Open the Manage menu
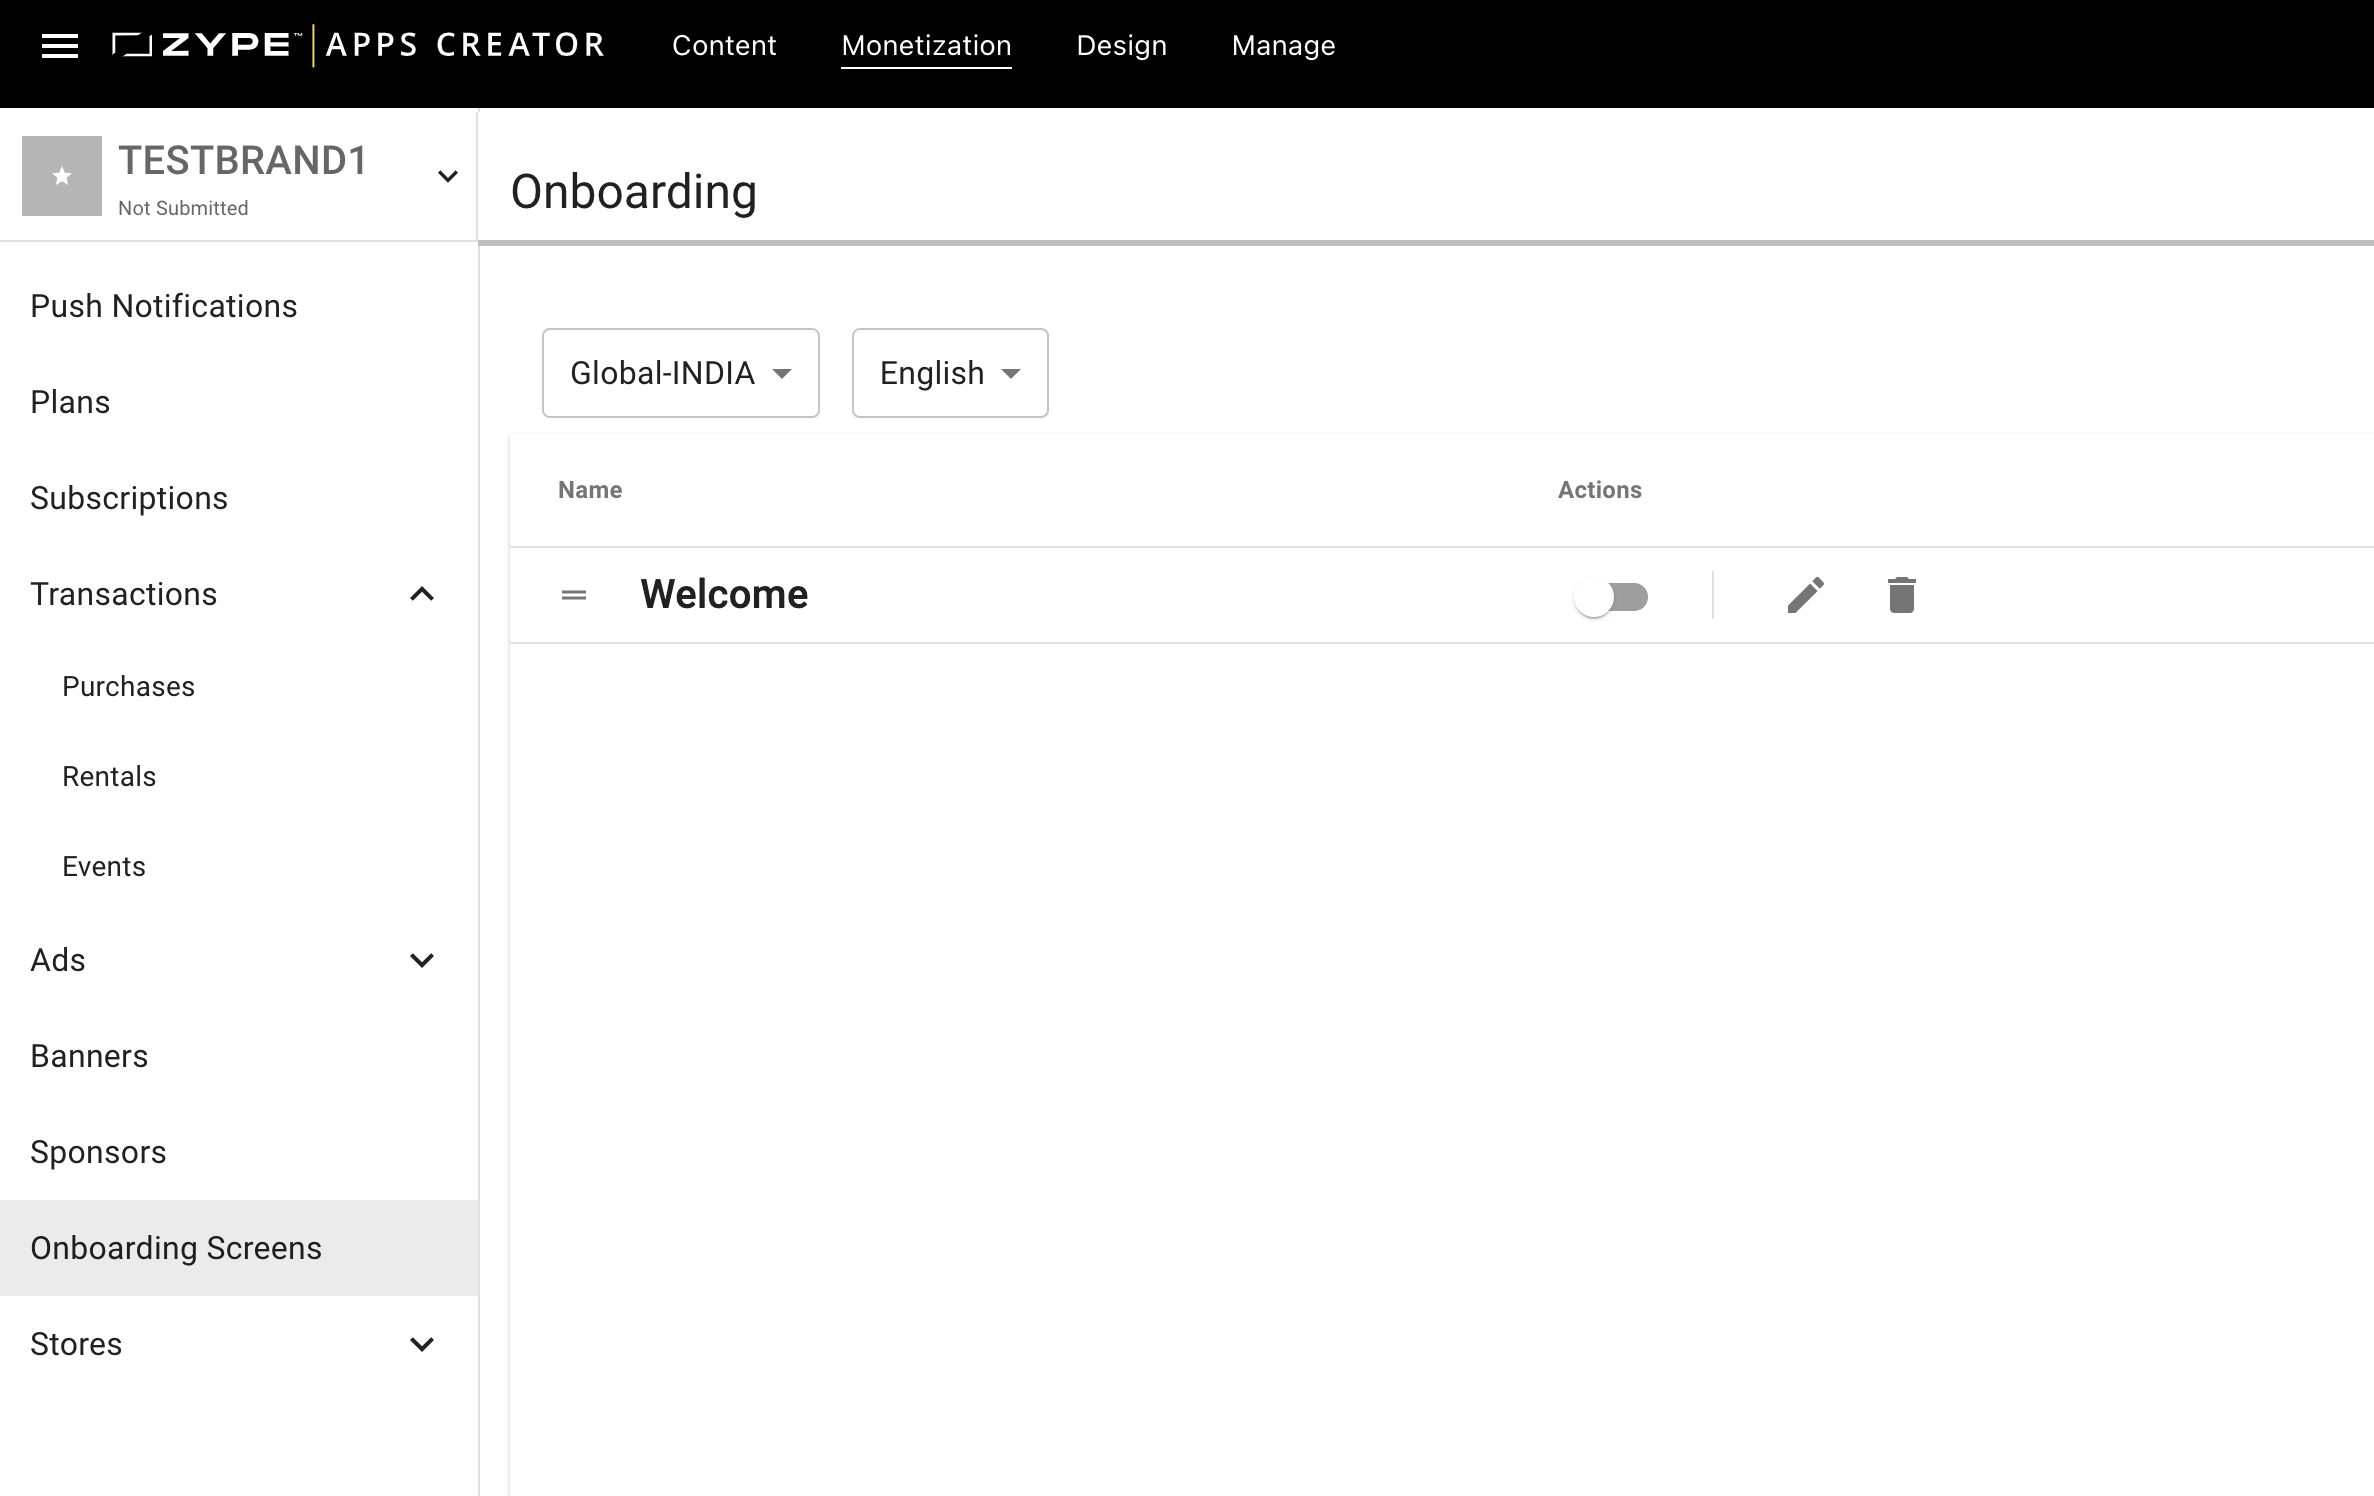2374x1496 pixels. (x=1284, y=46)
